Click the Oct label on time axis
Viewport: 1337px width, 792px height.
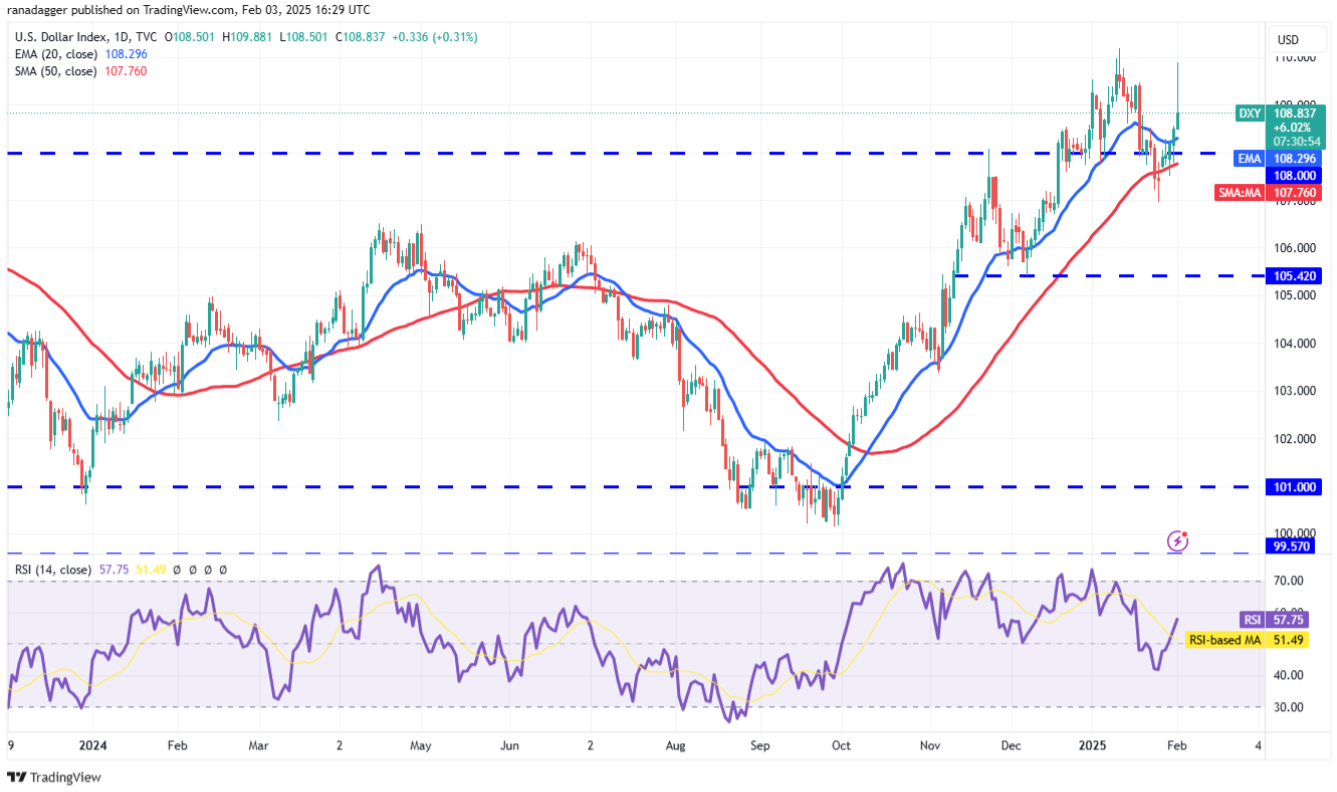[x=842, y=745]
